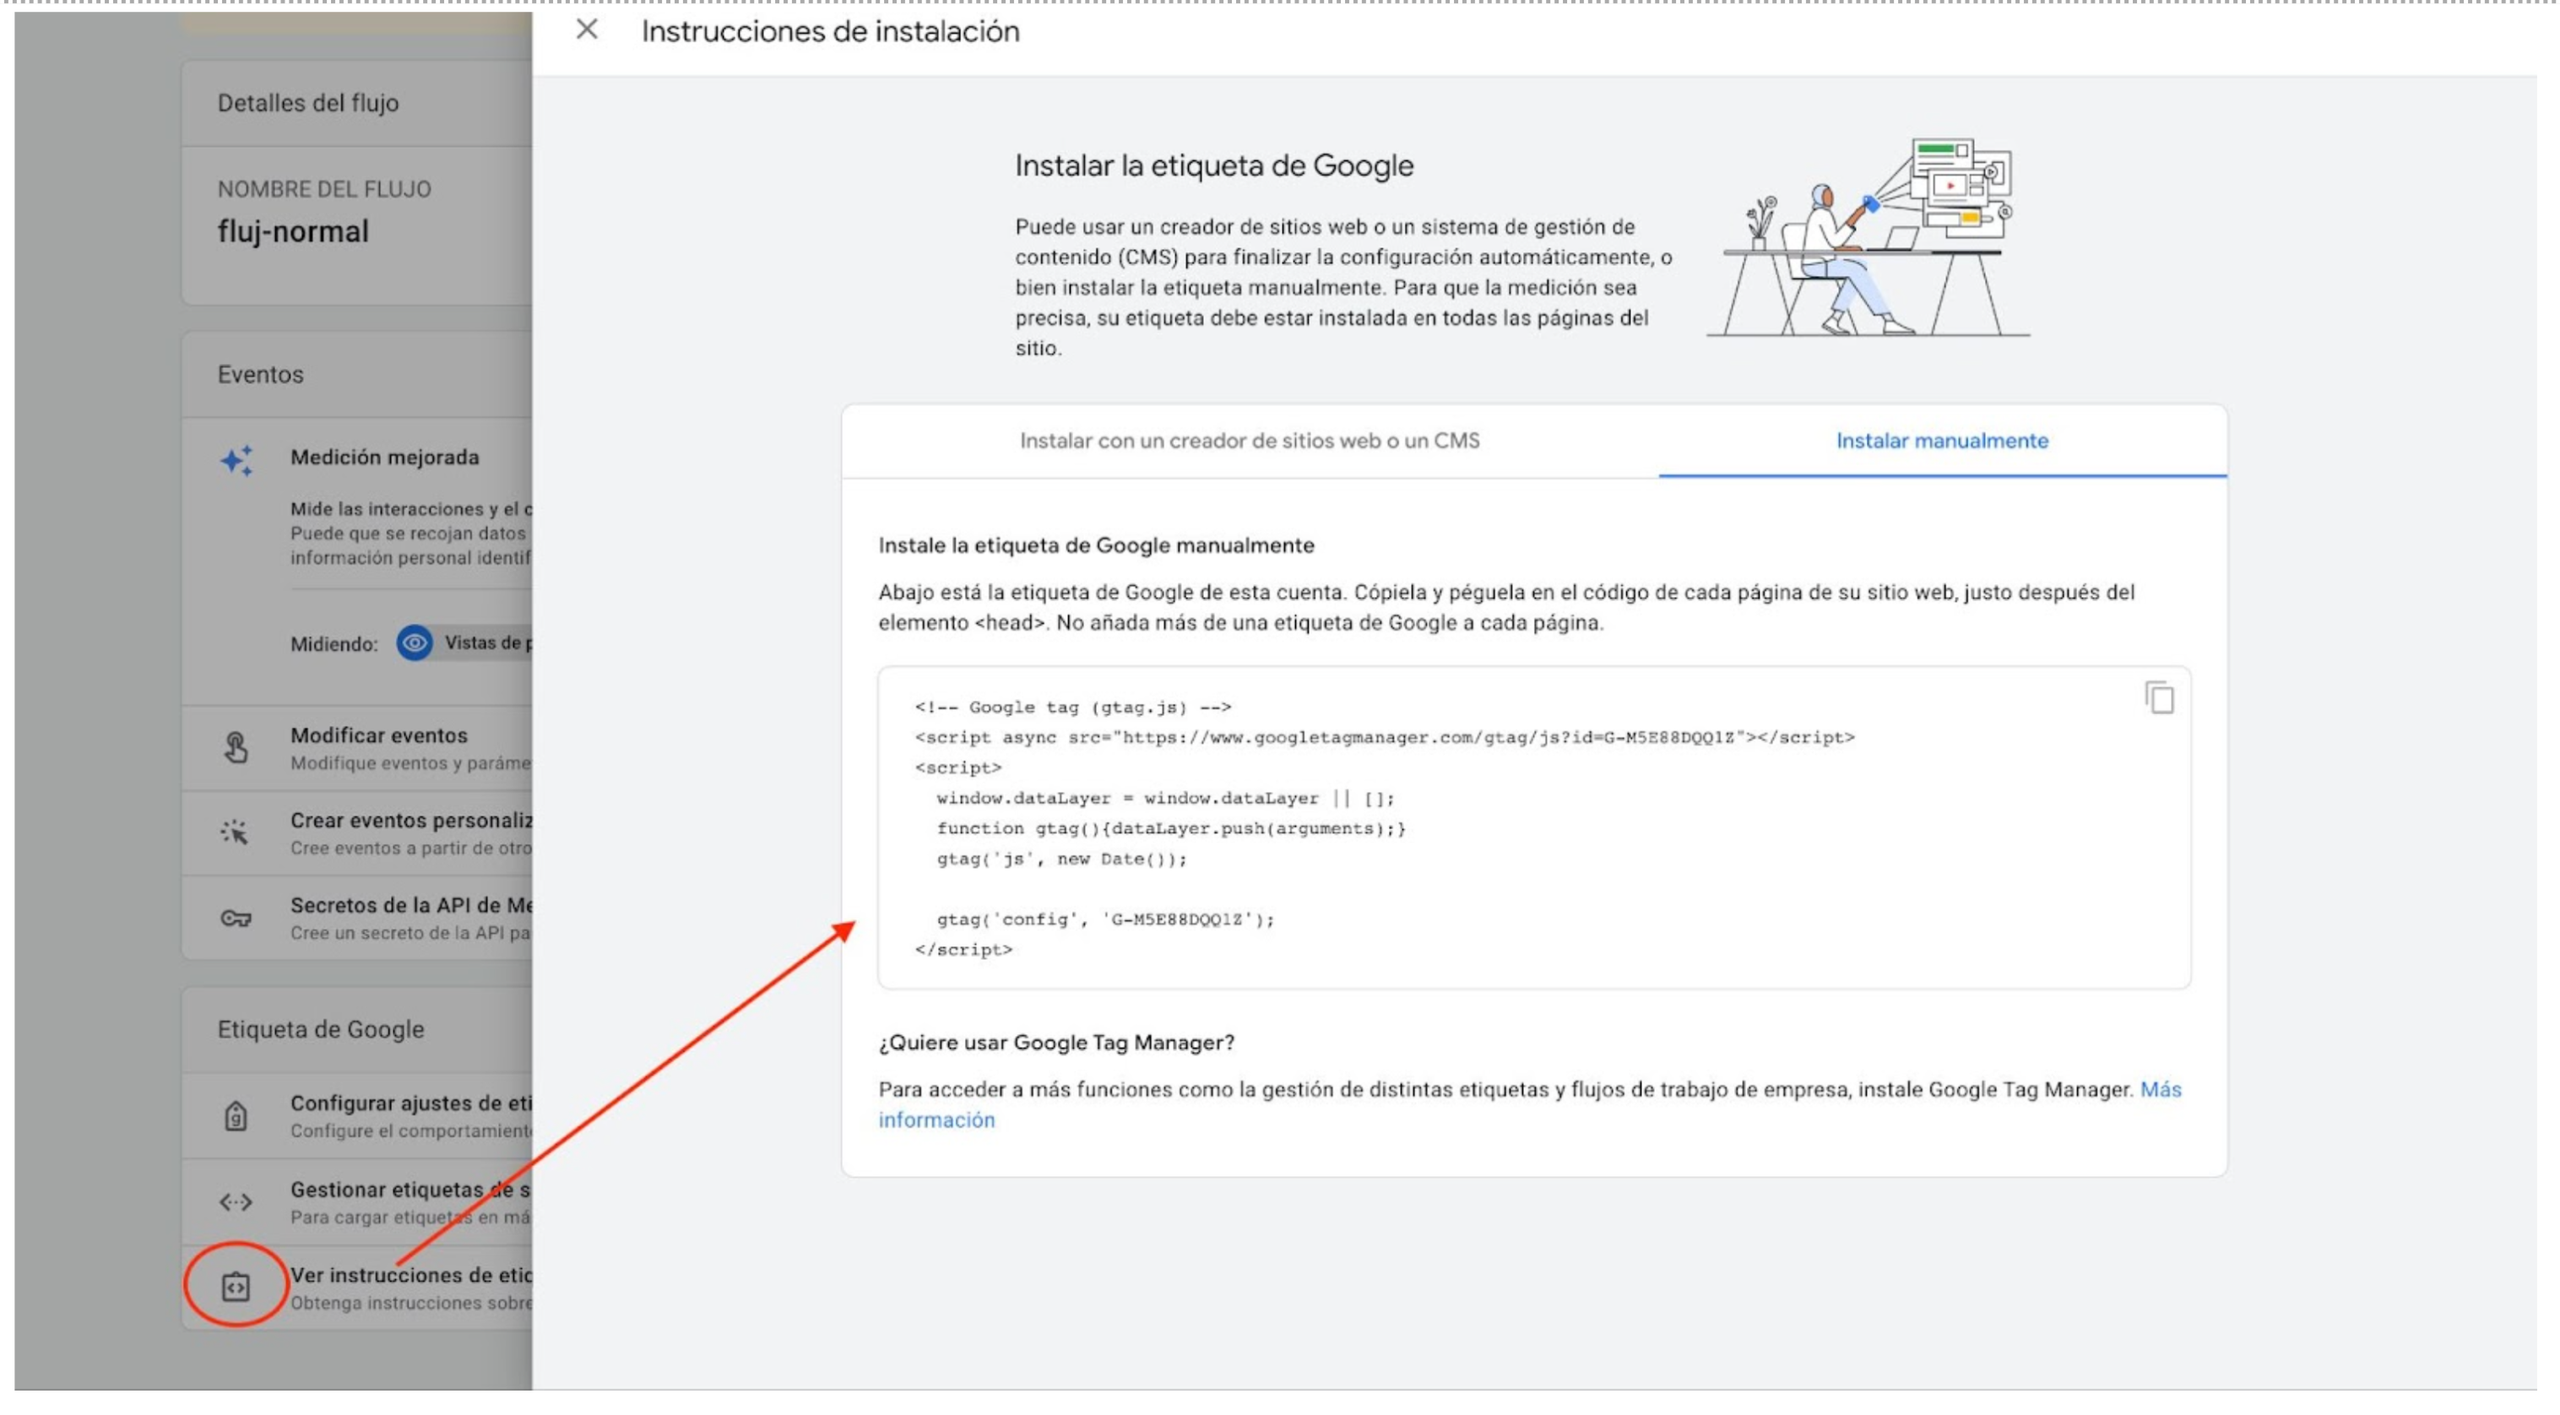Click the gtag config line in code
2560x1415 pixels.
[x=1105, y=919]
